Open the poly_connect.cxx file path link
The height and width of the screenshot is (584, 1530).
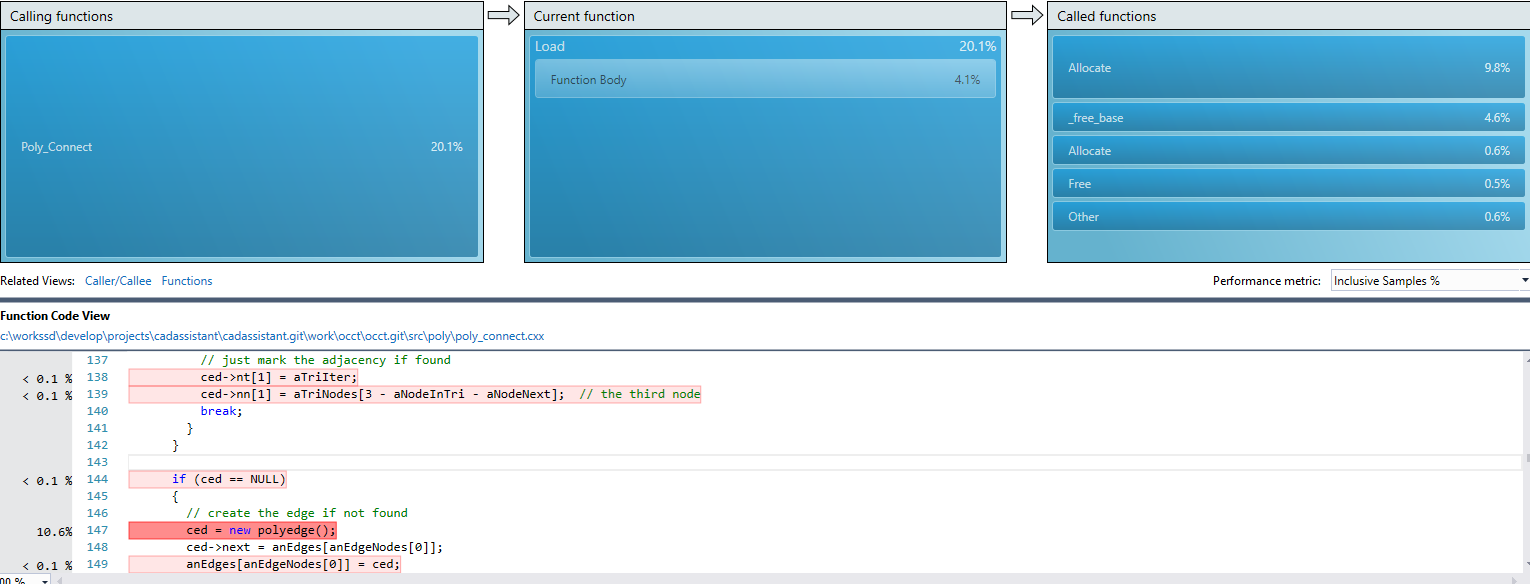coord(272,336)
